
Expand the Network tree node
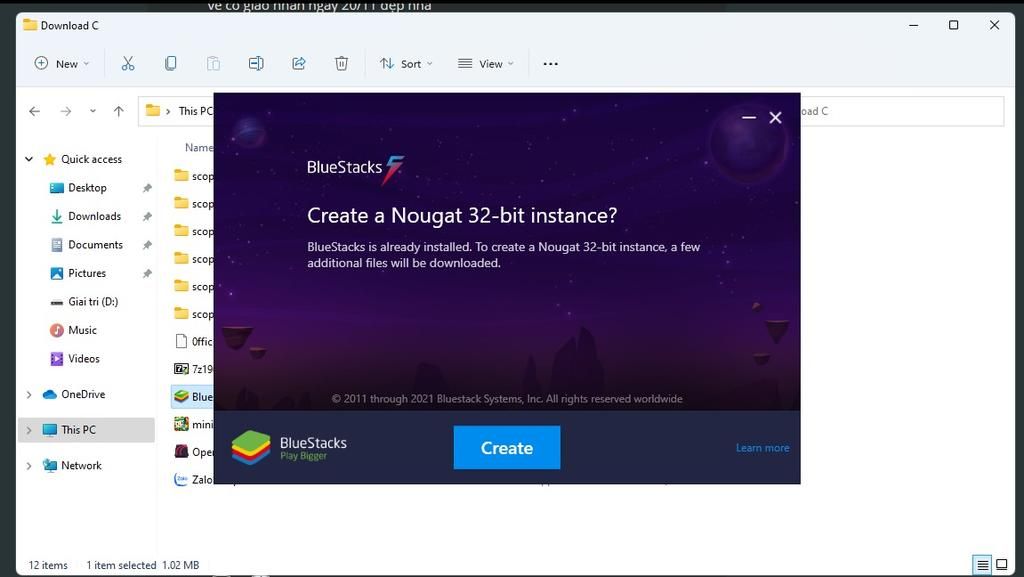point(29,466)
